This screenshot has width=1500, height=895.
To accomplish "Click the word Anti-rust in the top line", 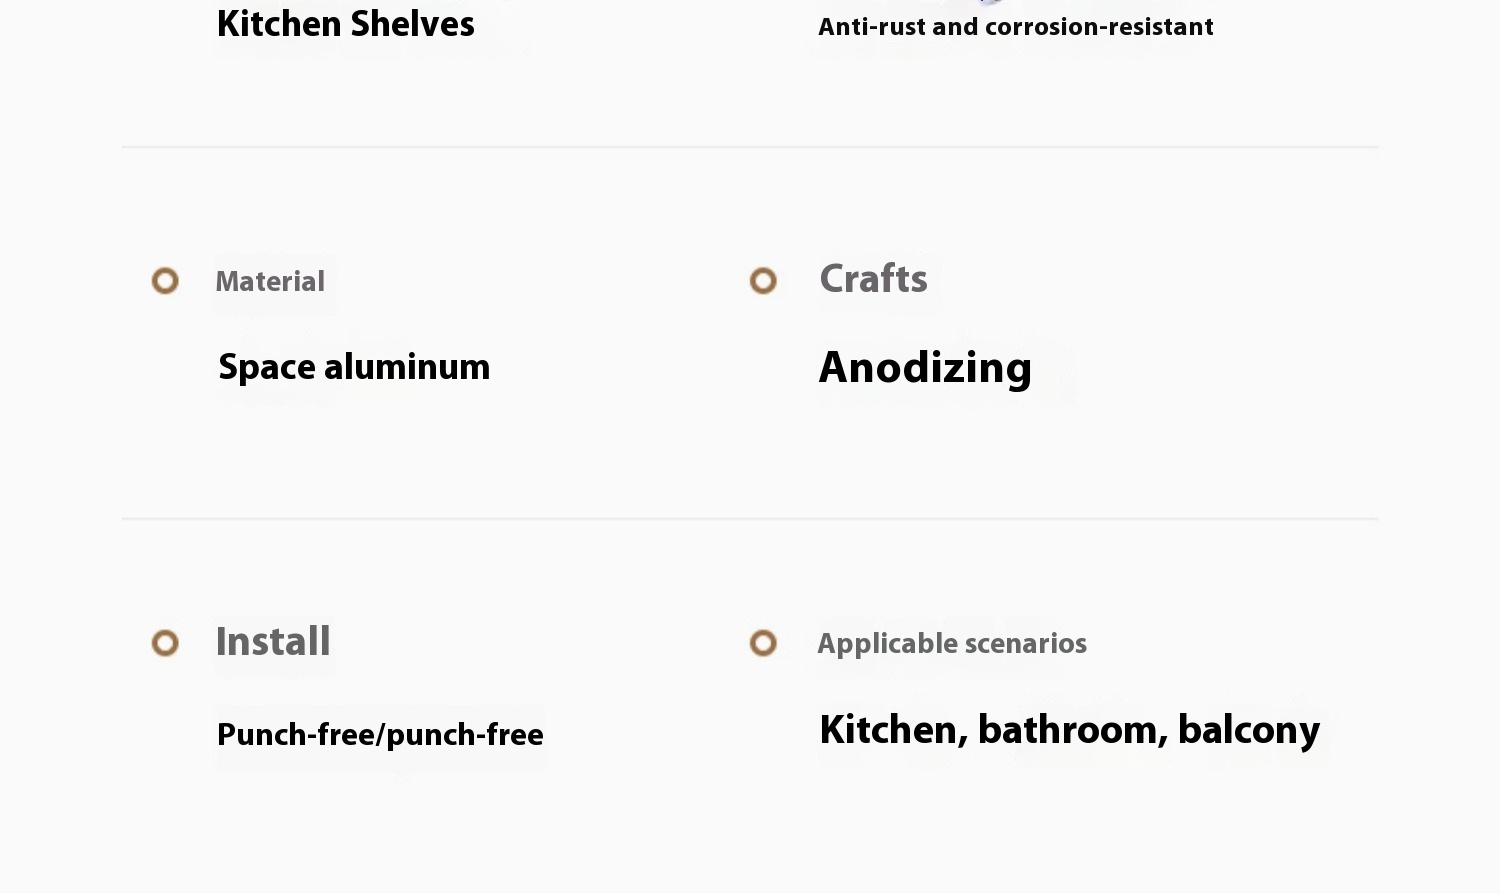I will (x=871, y=27).
